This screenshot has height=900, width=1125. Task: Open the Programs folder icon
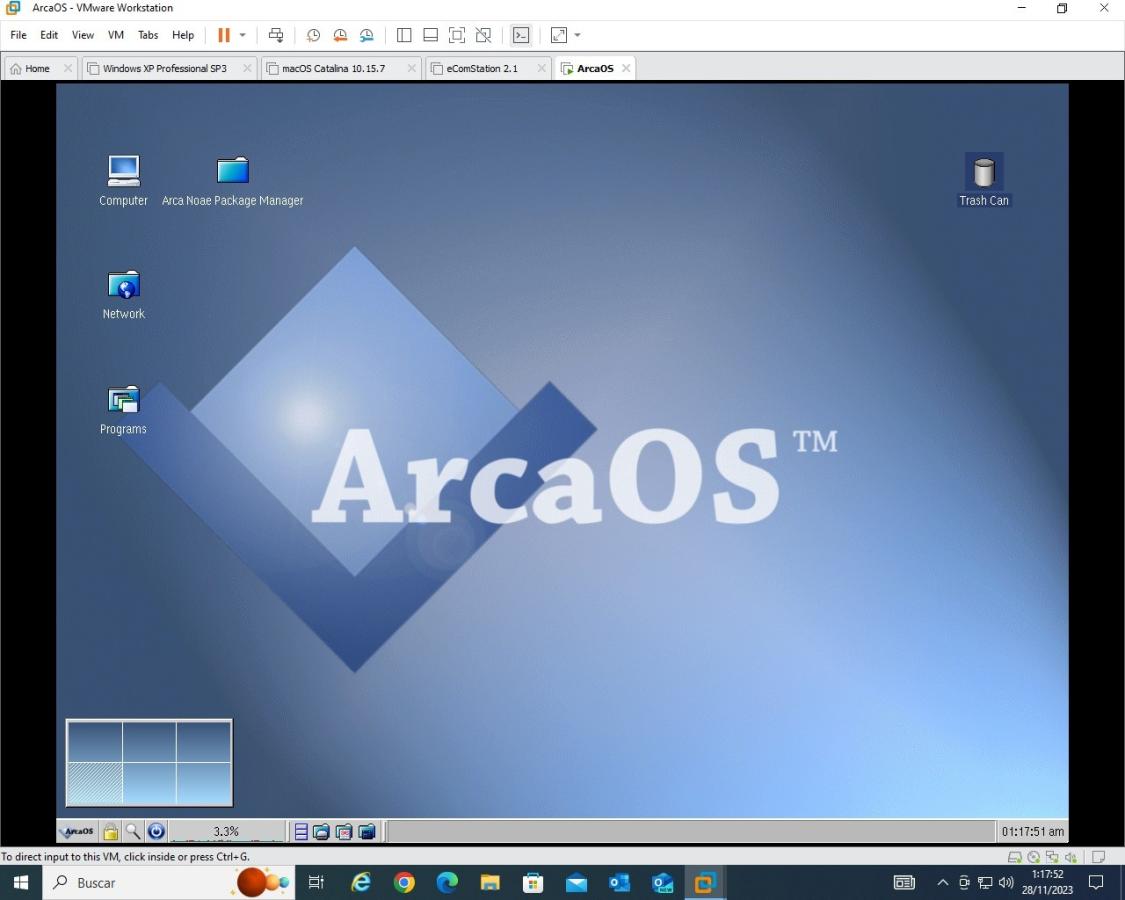point(123,401)
